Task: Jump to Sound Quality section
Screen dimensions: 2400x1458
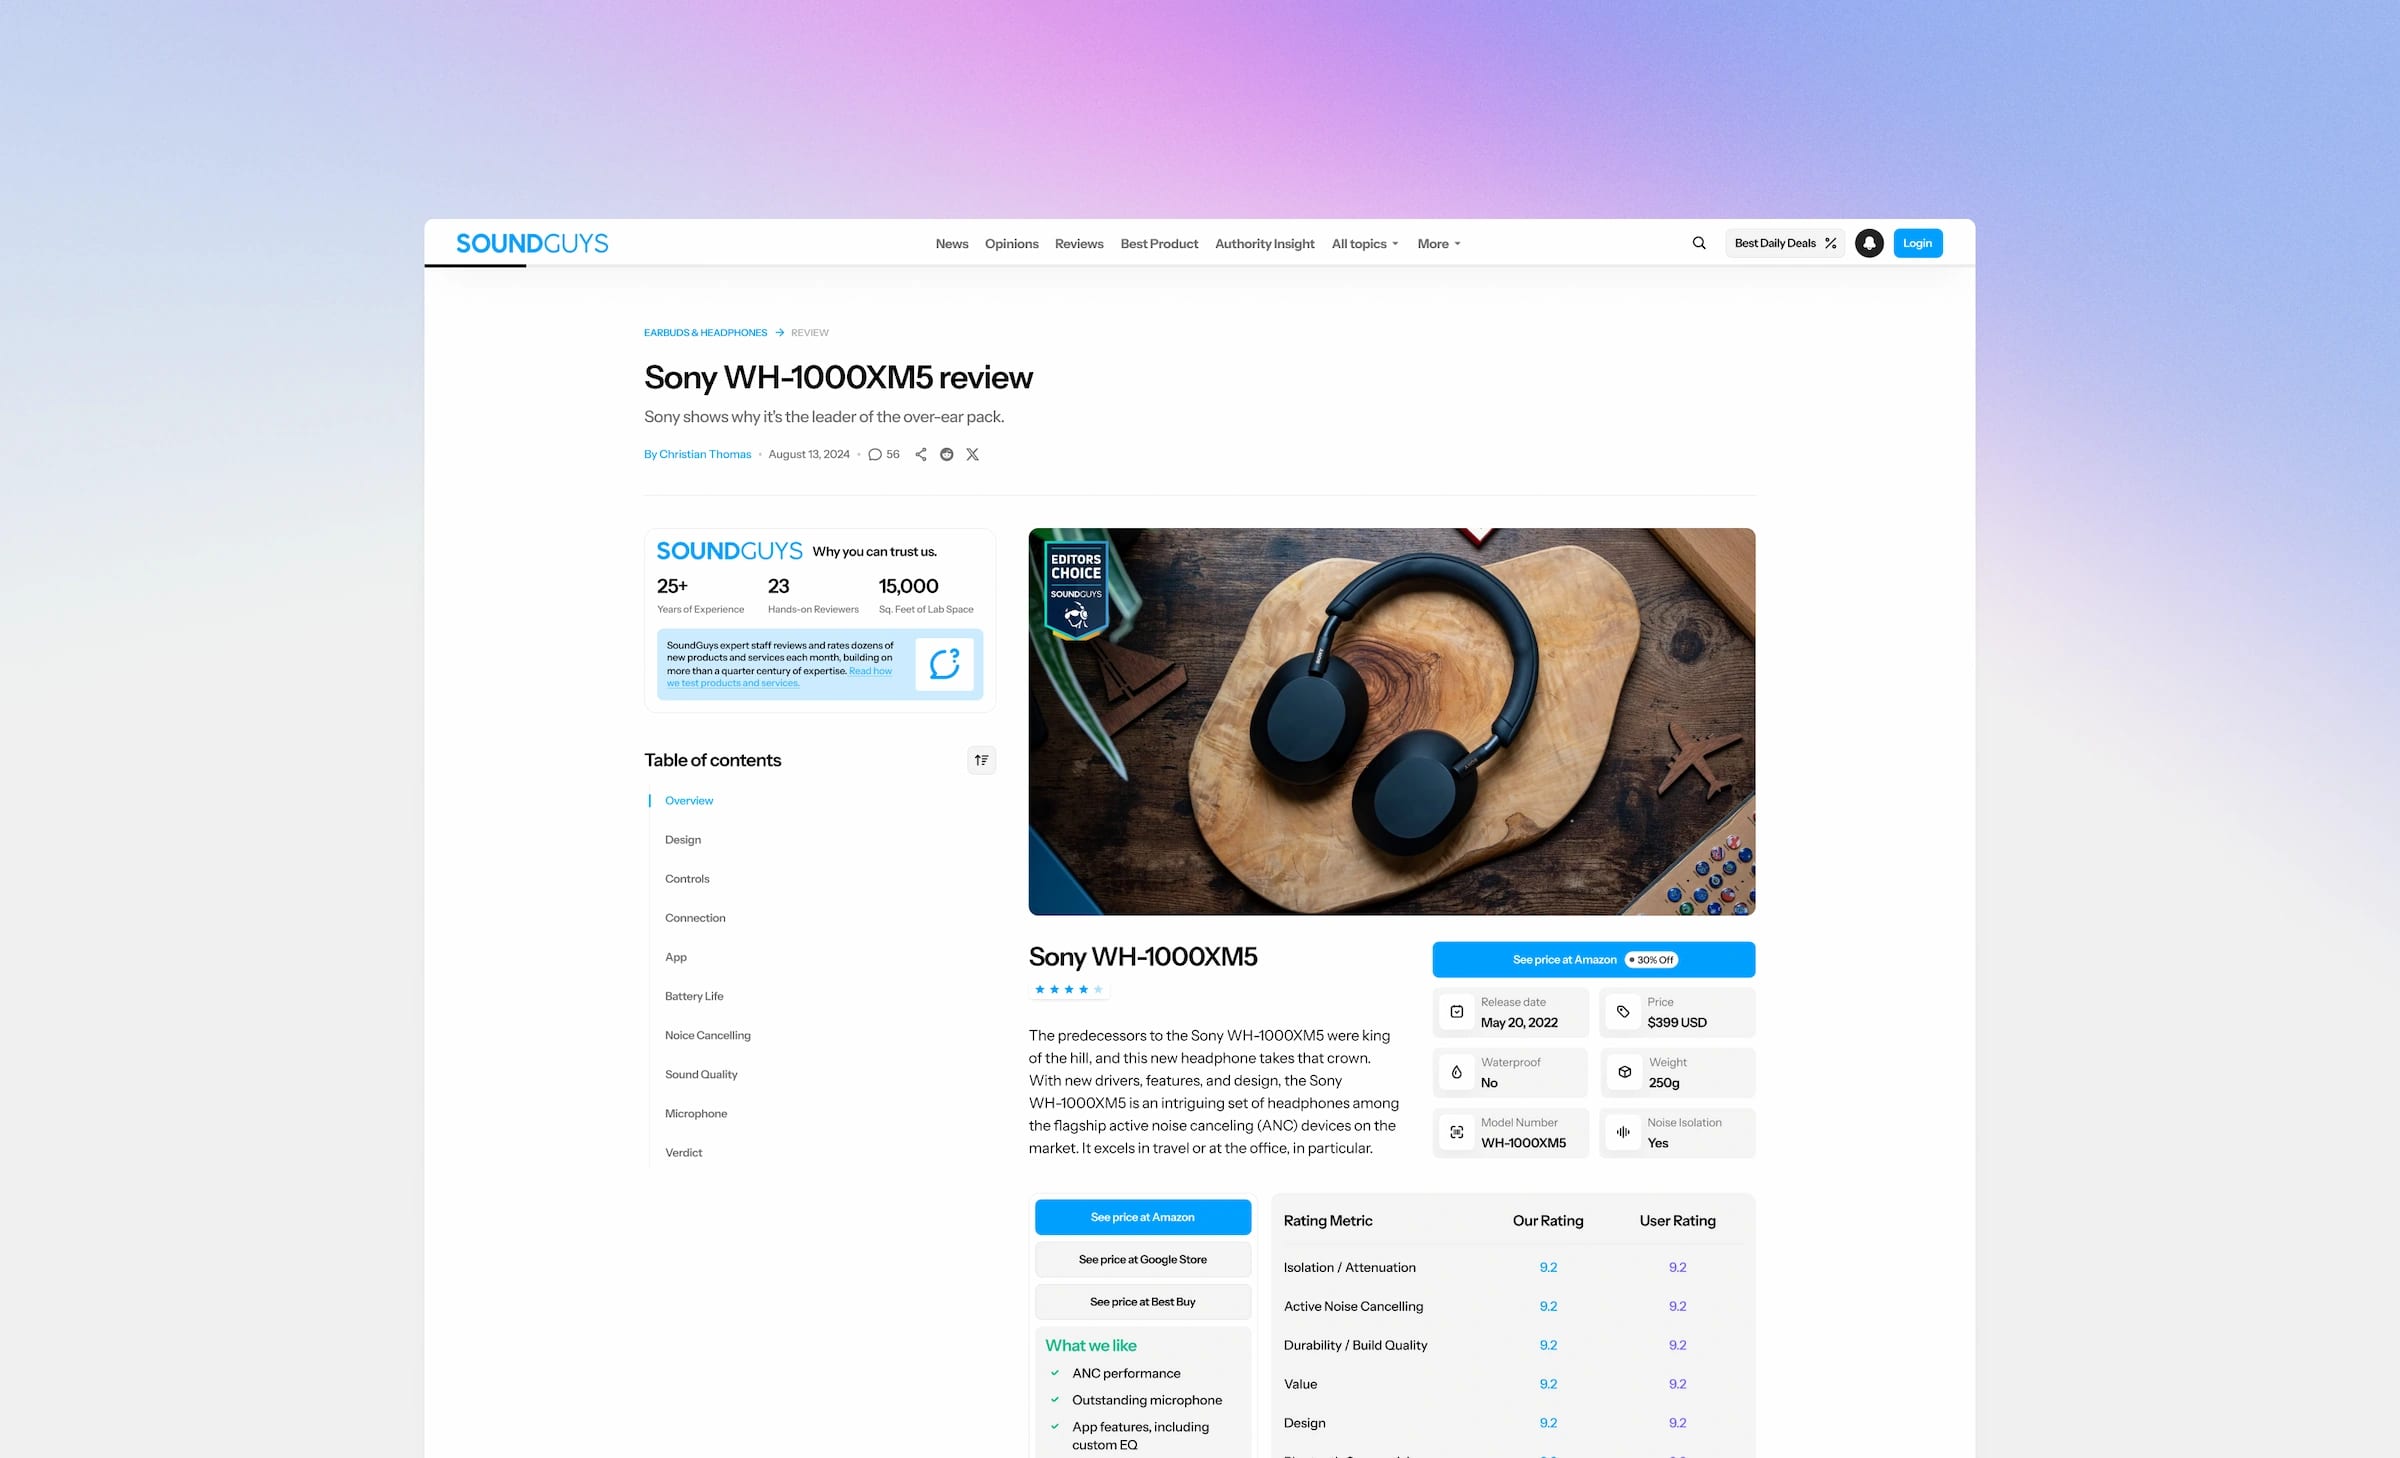Action: pos(701,1074)
